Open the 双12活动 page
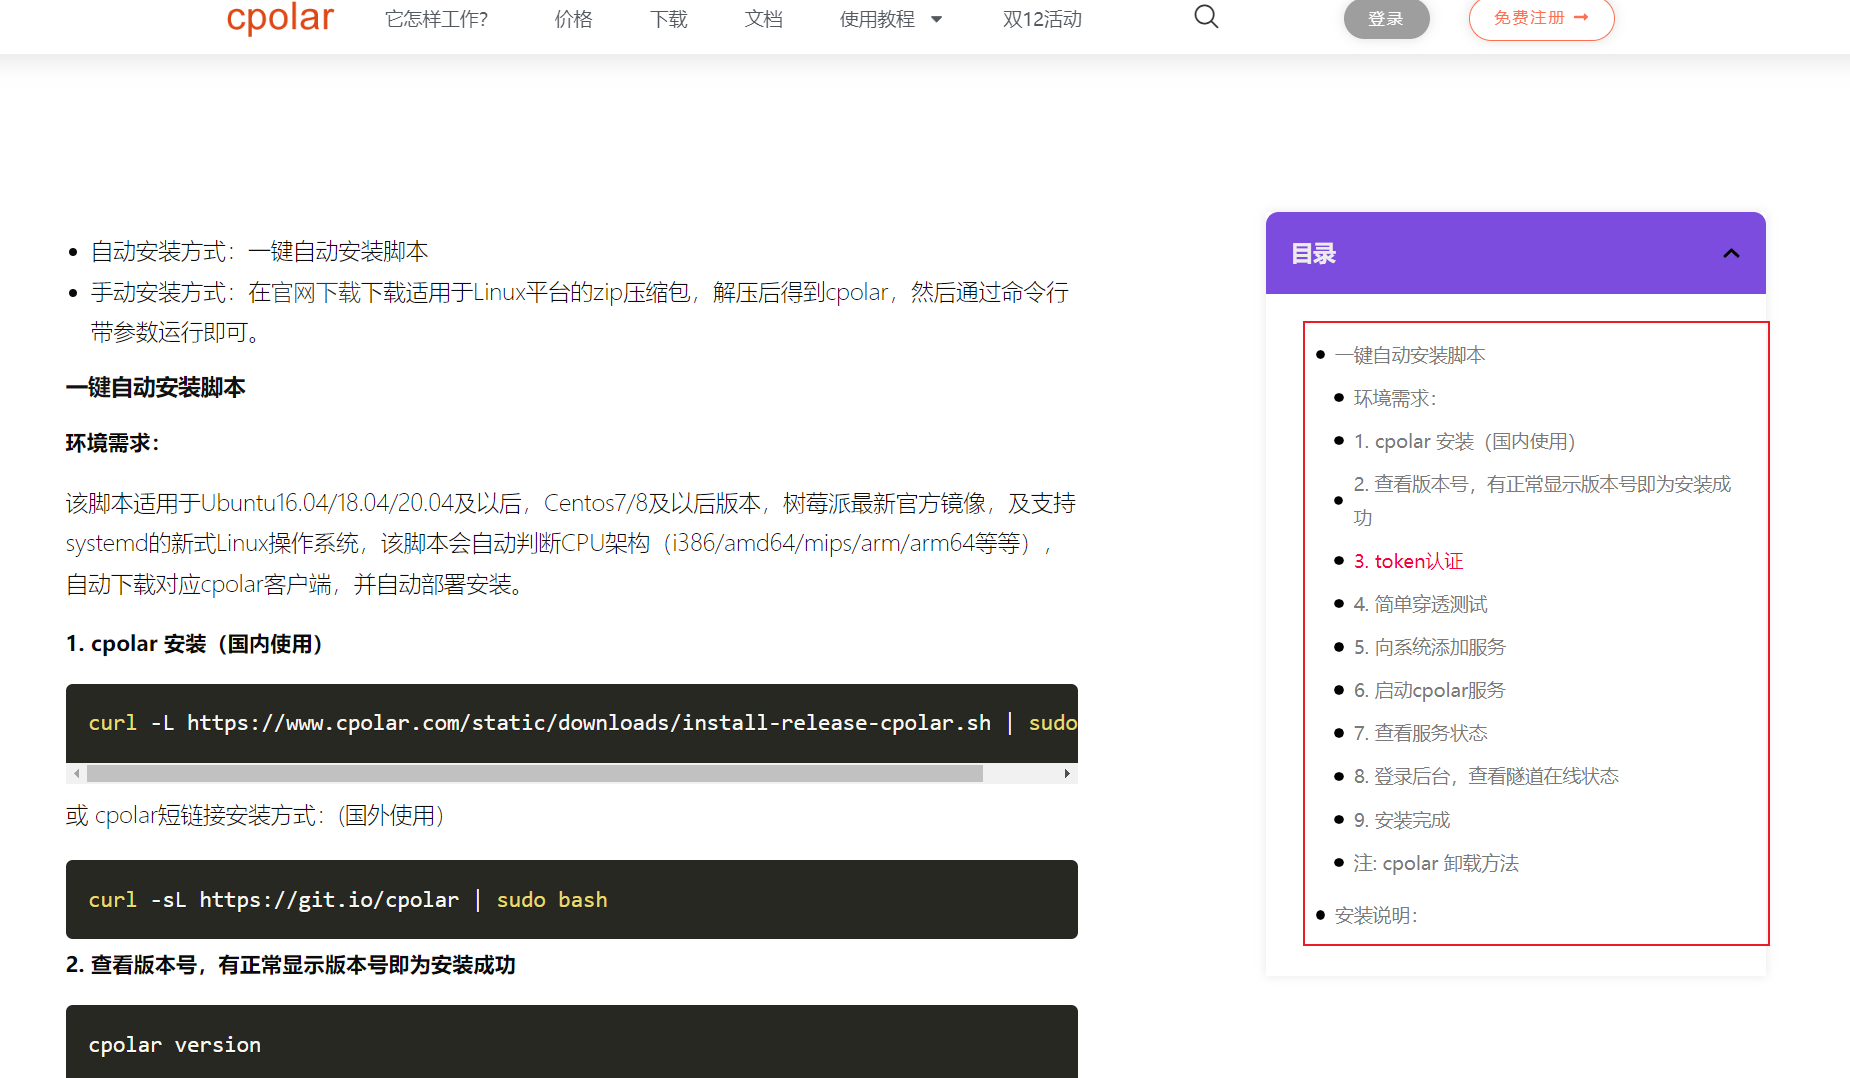 point(1042,19)
